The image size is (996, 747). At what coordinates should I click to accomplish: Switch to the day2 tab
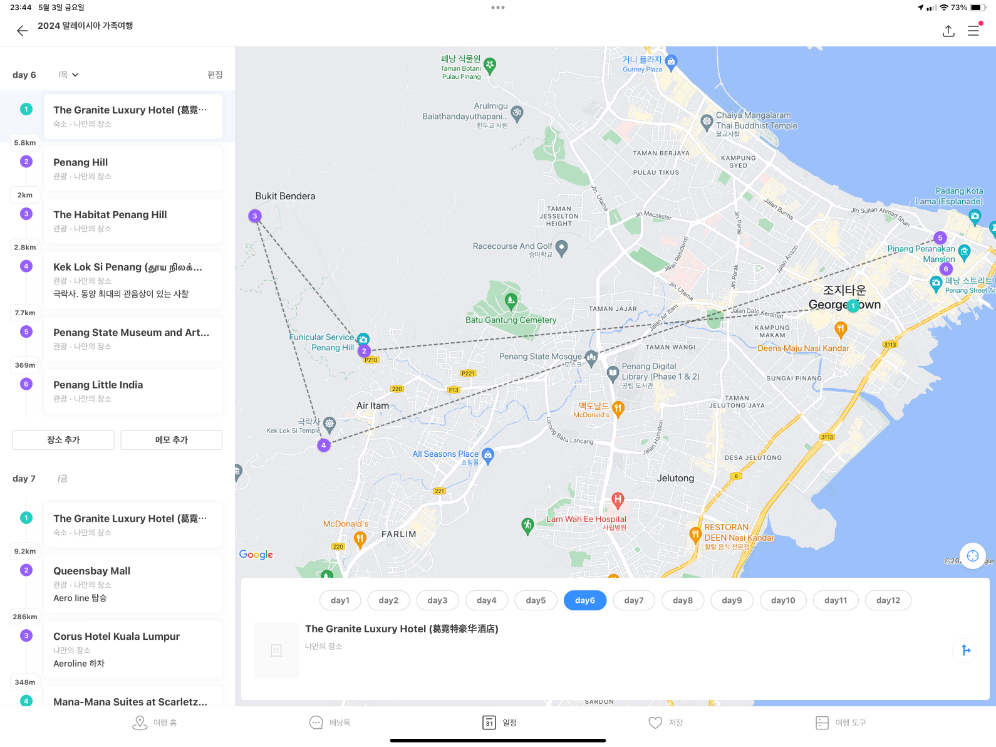tap(389, 600)
